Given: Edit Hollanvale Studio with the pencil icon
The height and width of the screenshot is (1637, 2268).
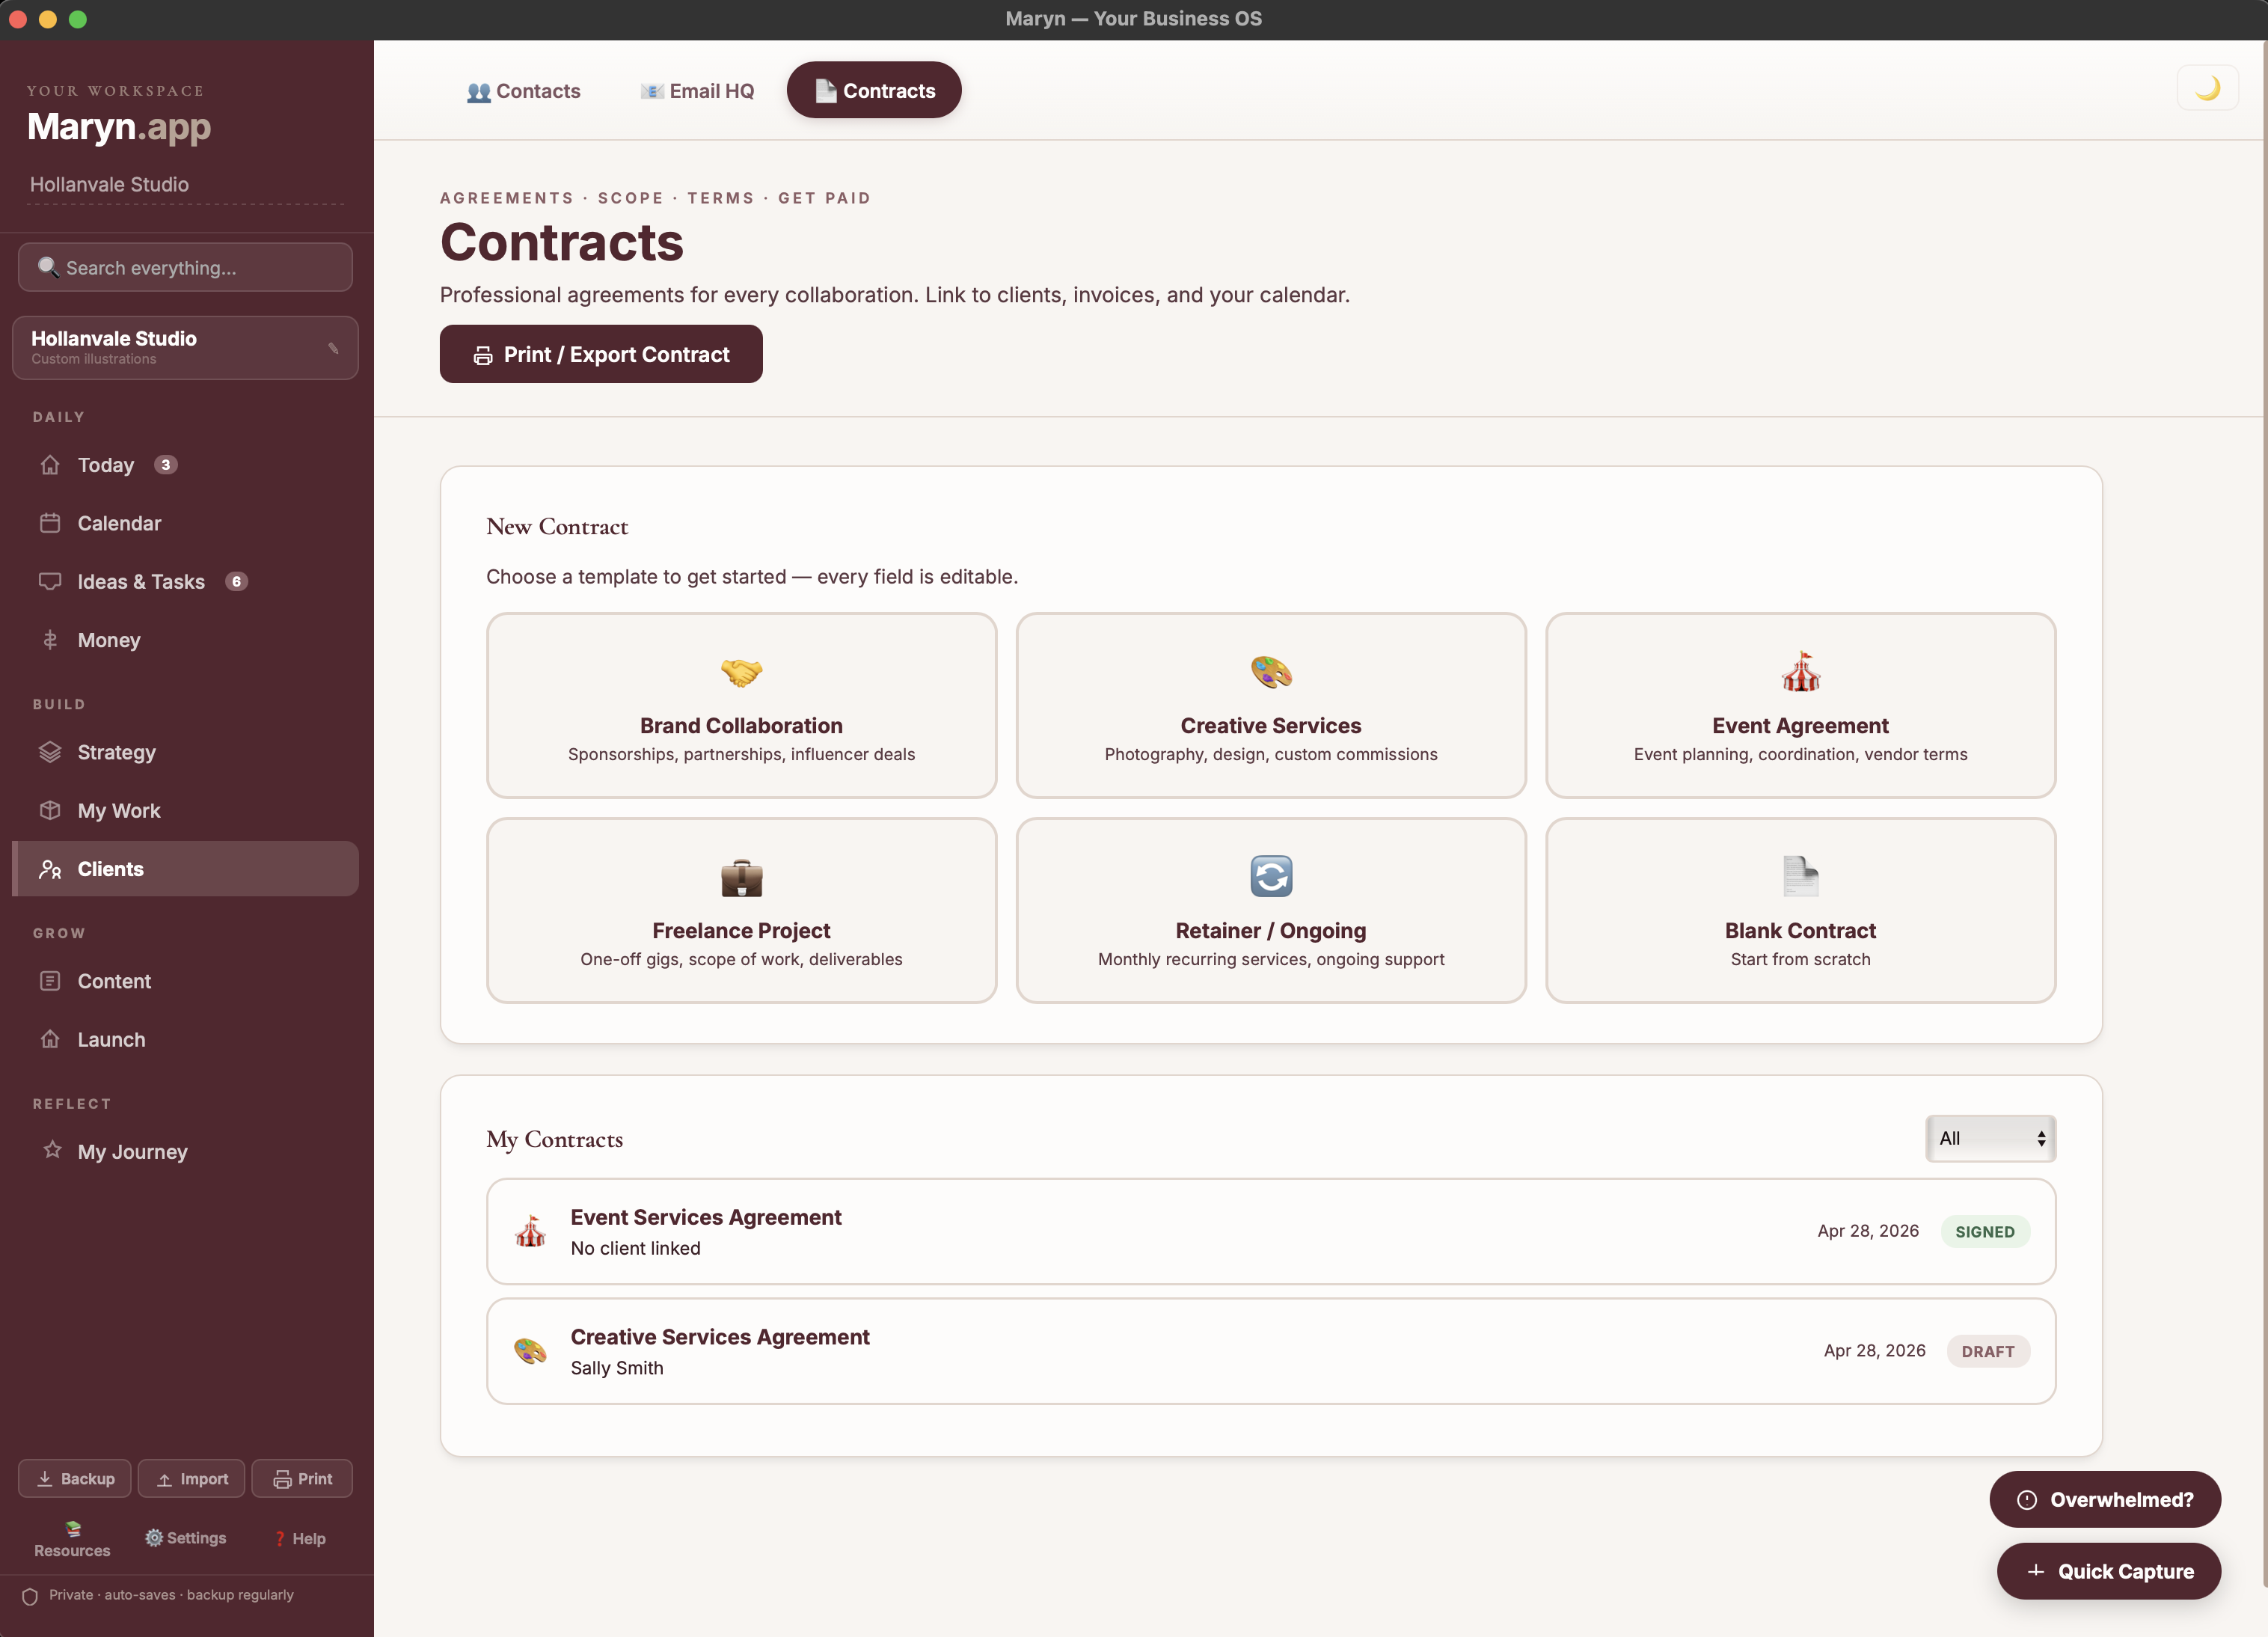Looking at the screenshot, I should pyautogui.click(x=333, y=348).
